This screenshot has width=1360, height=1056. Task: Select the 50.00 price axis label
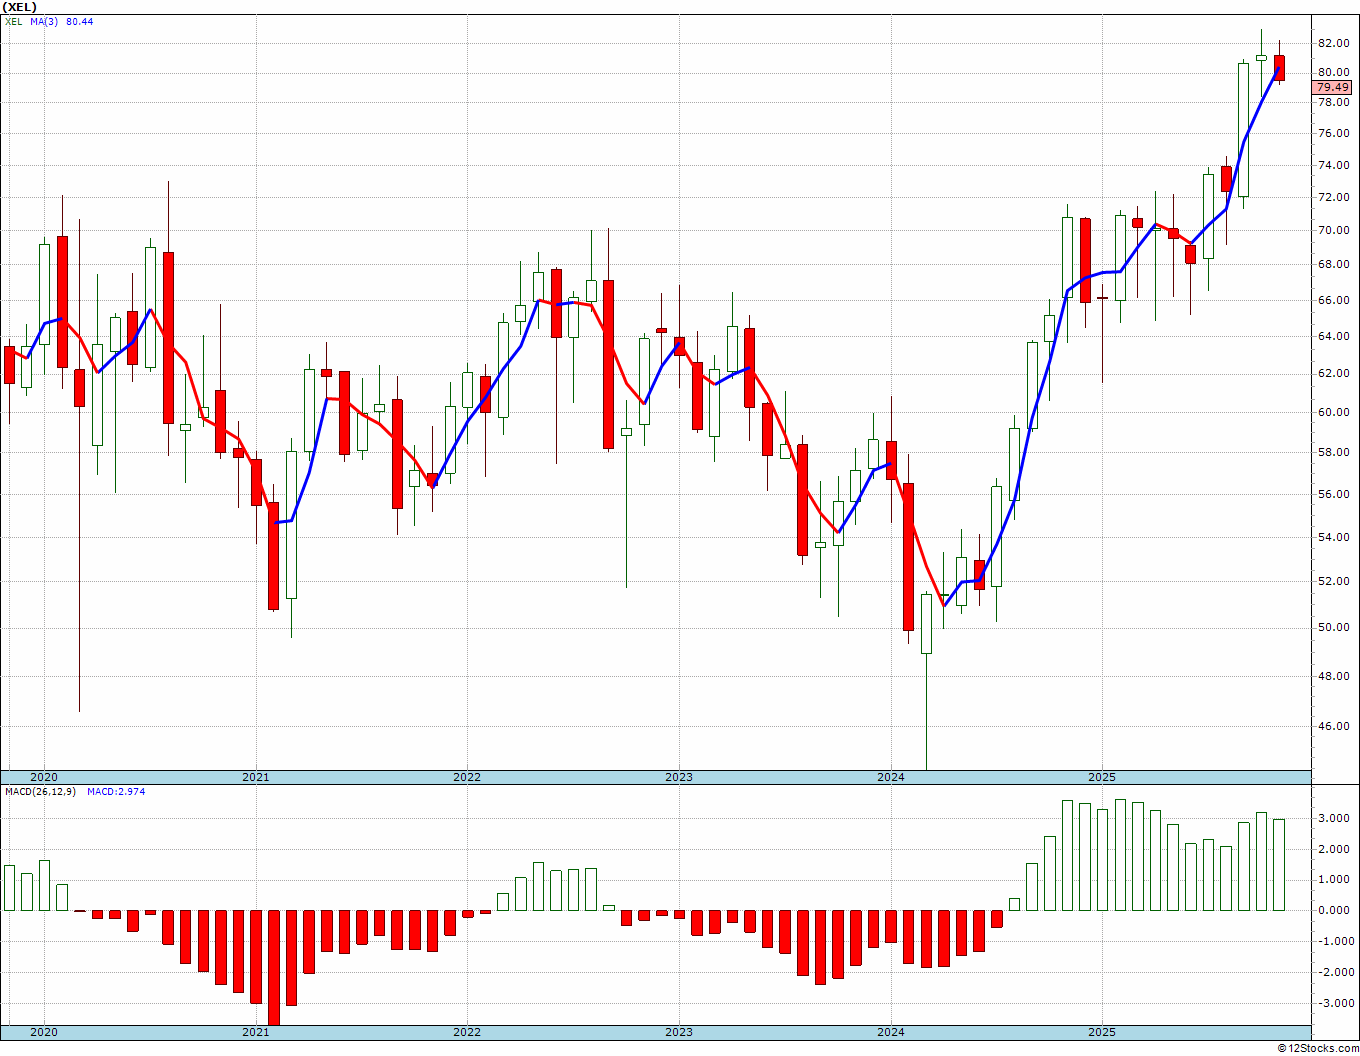pyautogui.click(x=1333, y=628)
